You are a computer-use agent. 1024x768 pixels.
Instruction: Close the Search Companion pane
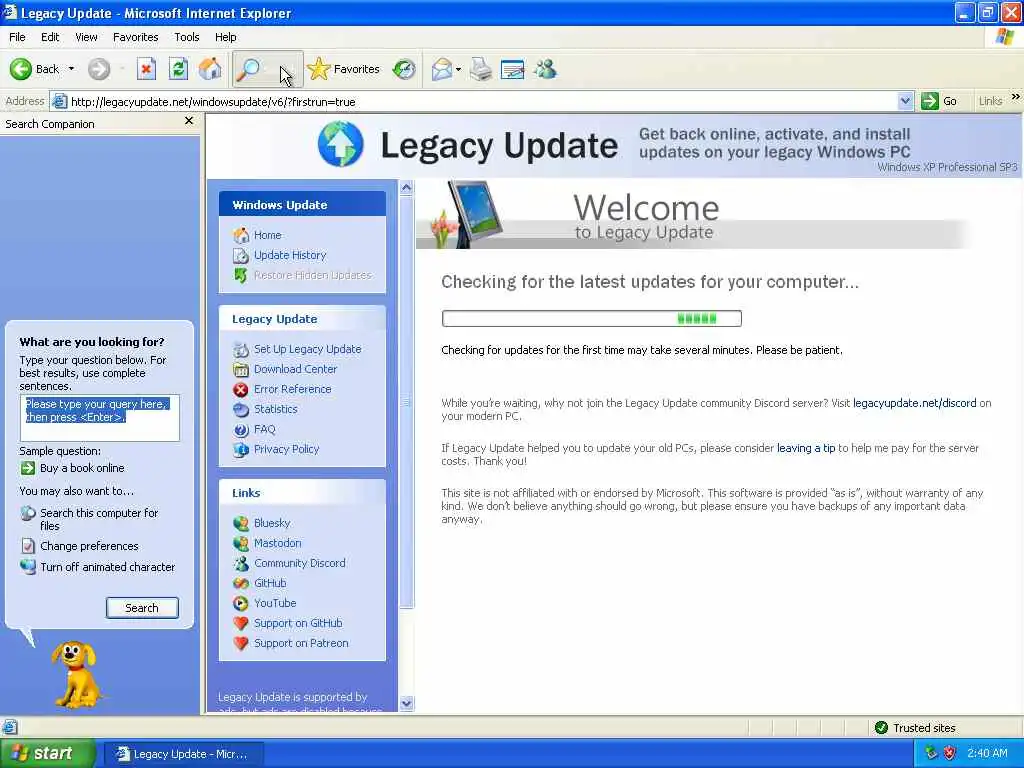pyautogui.click(x=189, y=121)
